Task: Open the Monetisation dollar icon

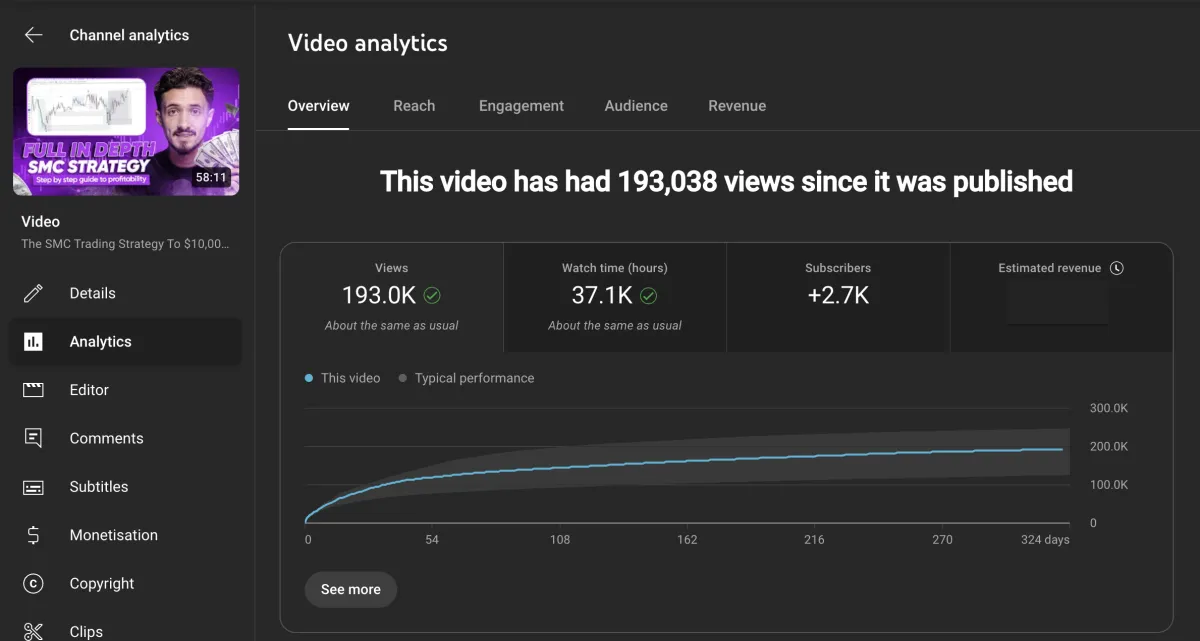Action: [x=33, y=535]
